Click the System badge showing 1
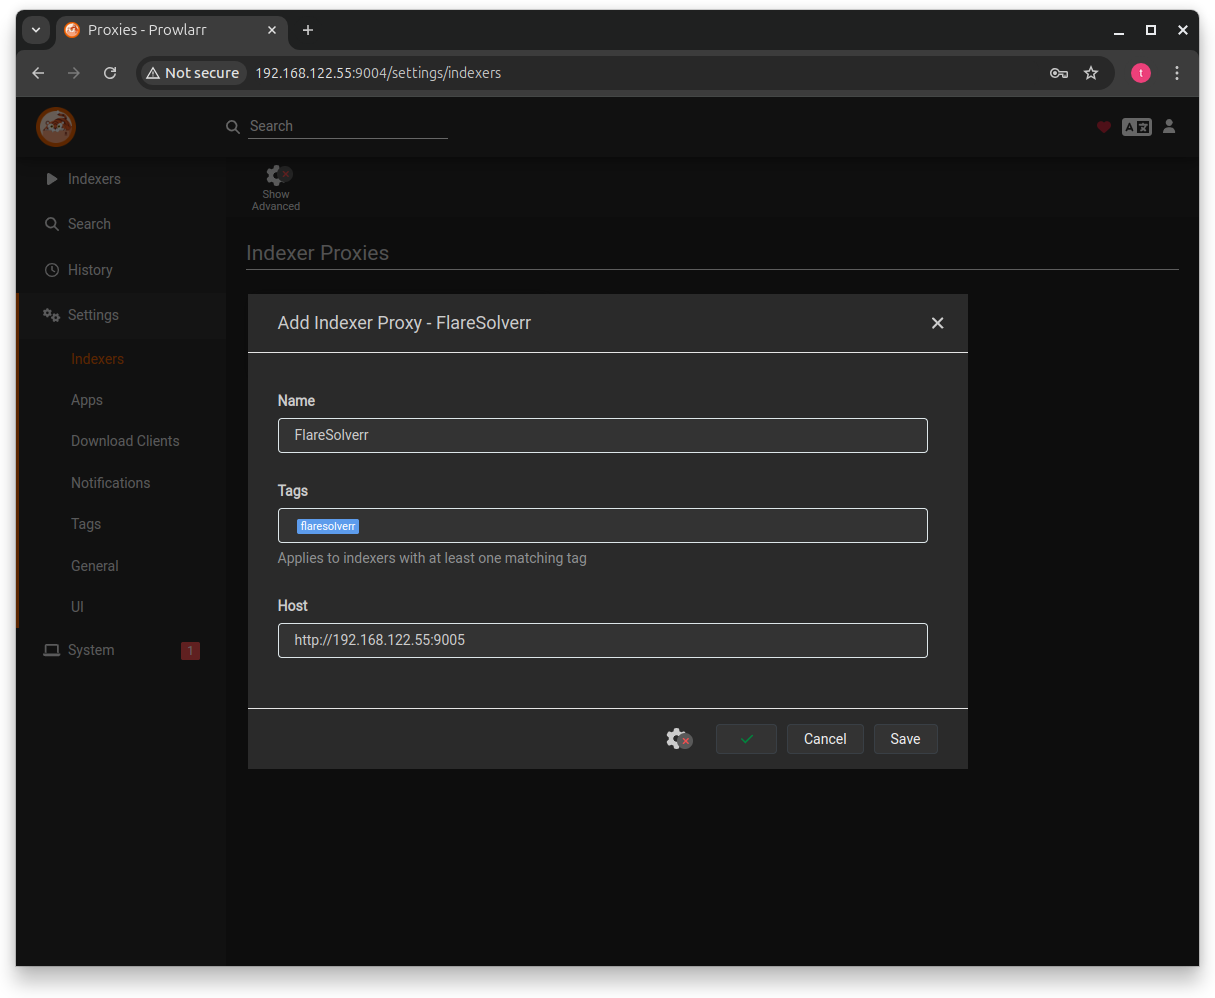Screen dimensions: 1215x998 tap(190, 650)
